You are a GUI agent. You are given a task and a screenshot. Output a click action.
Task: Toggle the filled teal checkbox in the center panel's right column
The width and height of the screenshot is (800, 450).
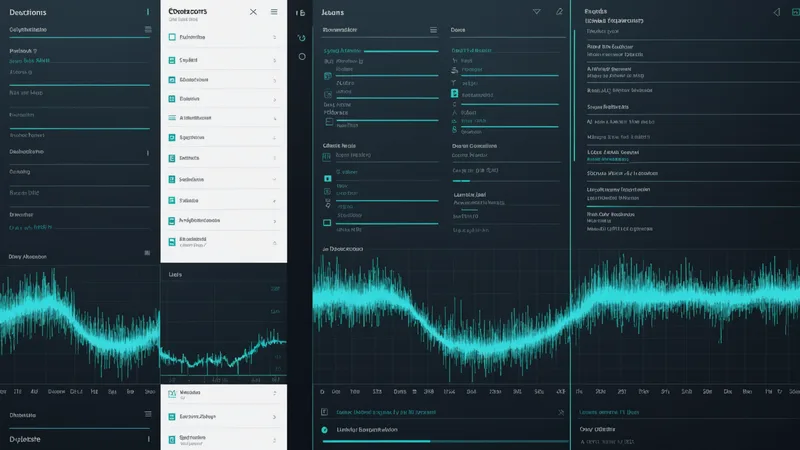click(x=455, y=93)
